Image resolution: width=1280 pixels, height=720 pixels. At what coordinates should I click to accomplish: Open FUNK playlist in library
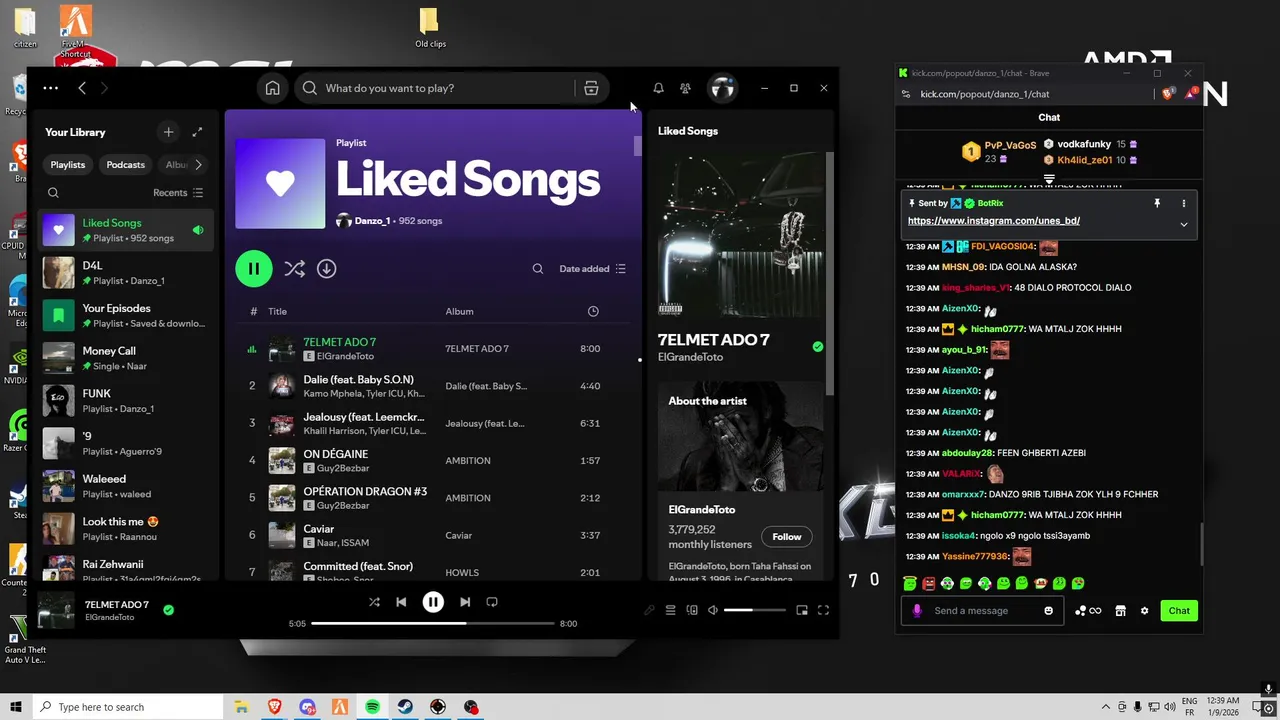coord(125,401)
